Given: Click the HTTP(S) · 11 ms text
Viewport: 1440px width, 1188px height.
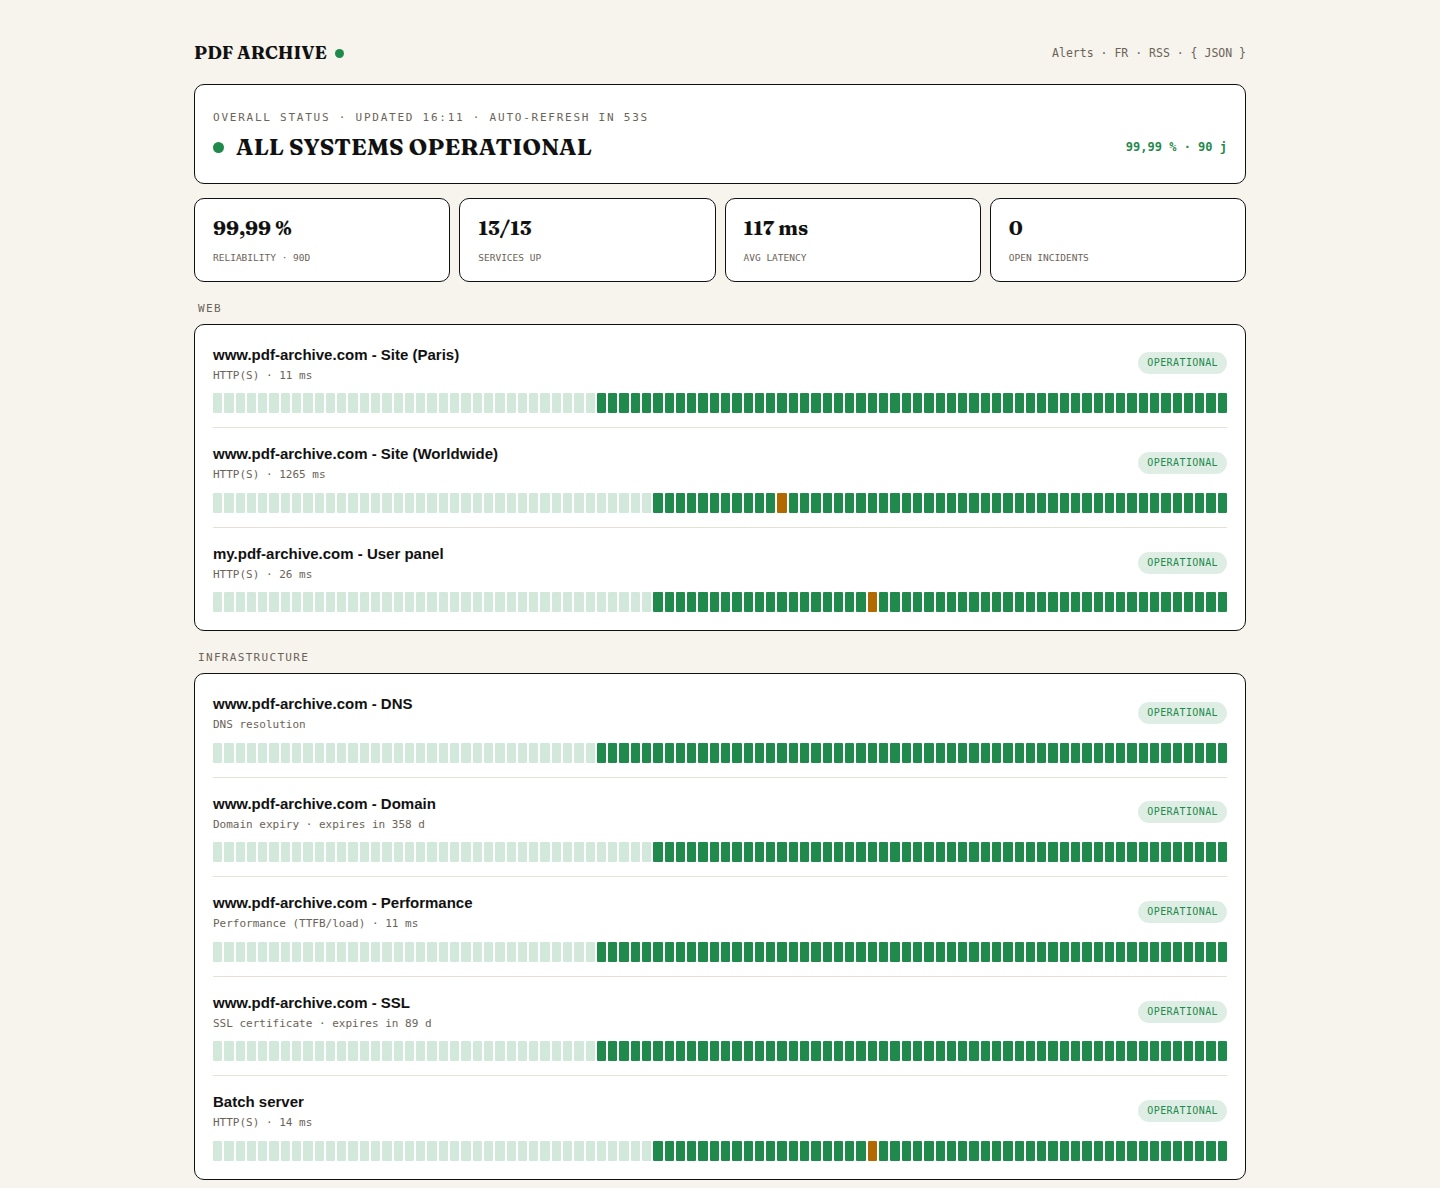Looking at the screenshot, I should pos(262,376).
